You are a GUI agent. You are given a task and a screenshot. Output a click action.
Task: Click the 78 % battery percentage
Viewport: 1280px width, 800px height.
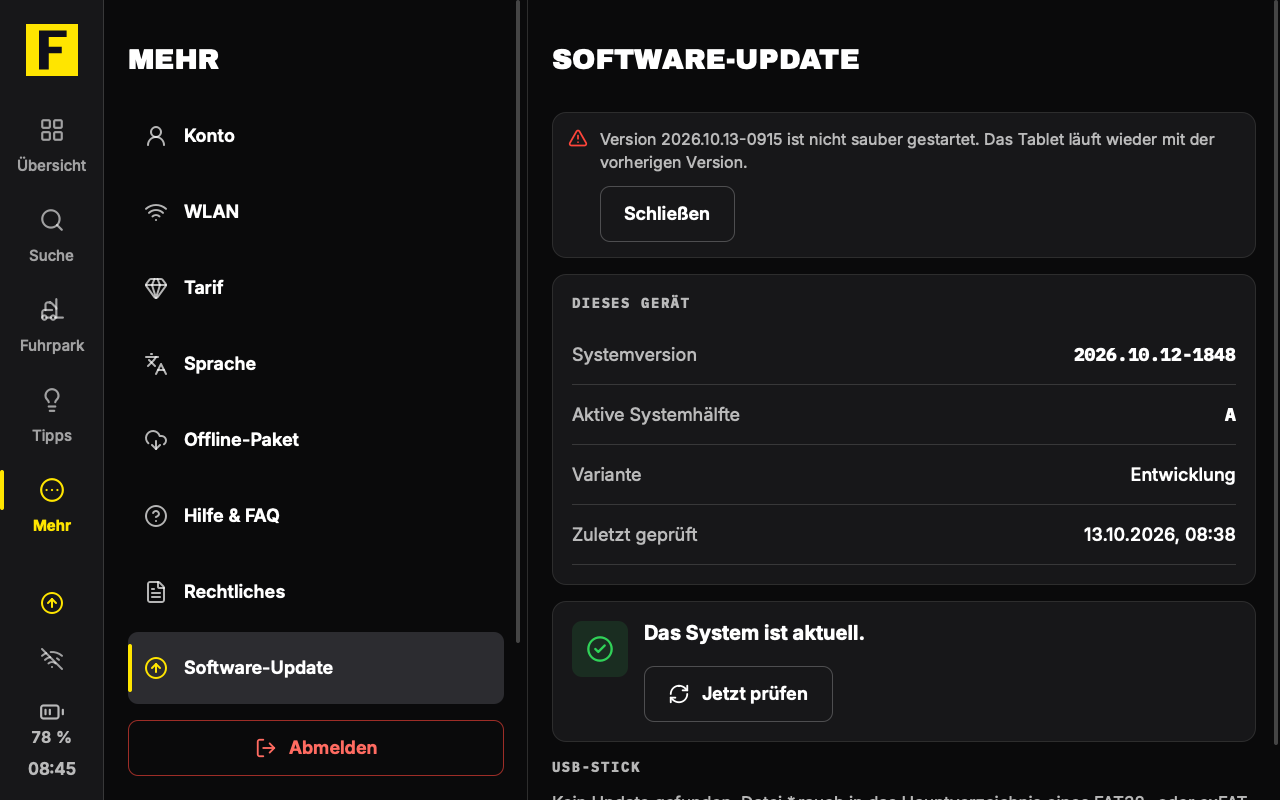click(x=52, y=738)
